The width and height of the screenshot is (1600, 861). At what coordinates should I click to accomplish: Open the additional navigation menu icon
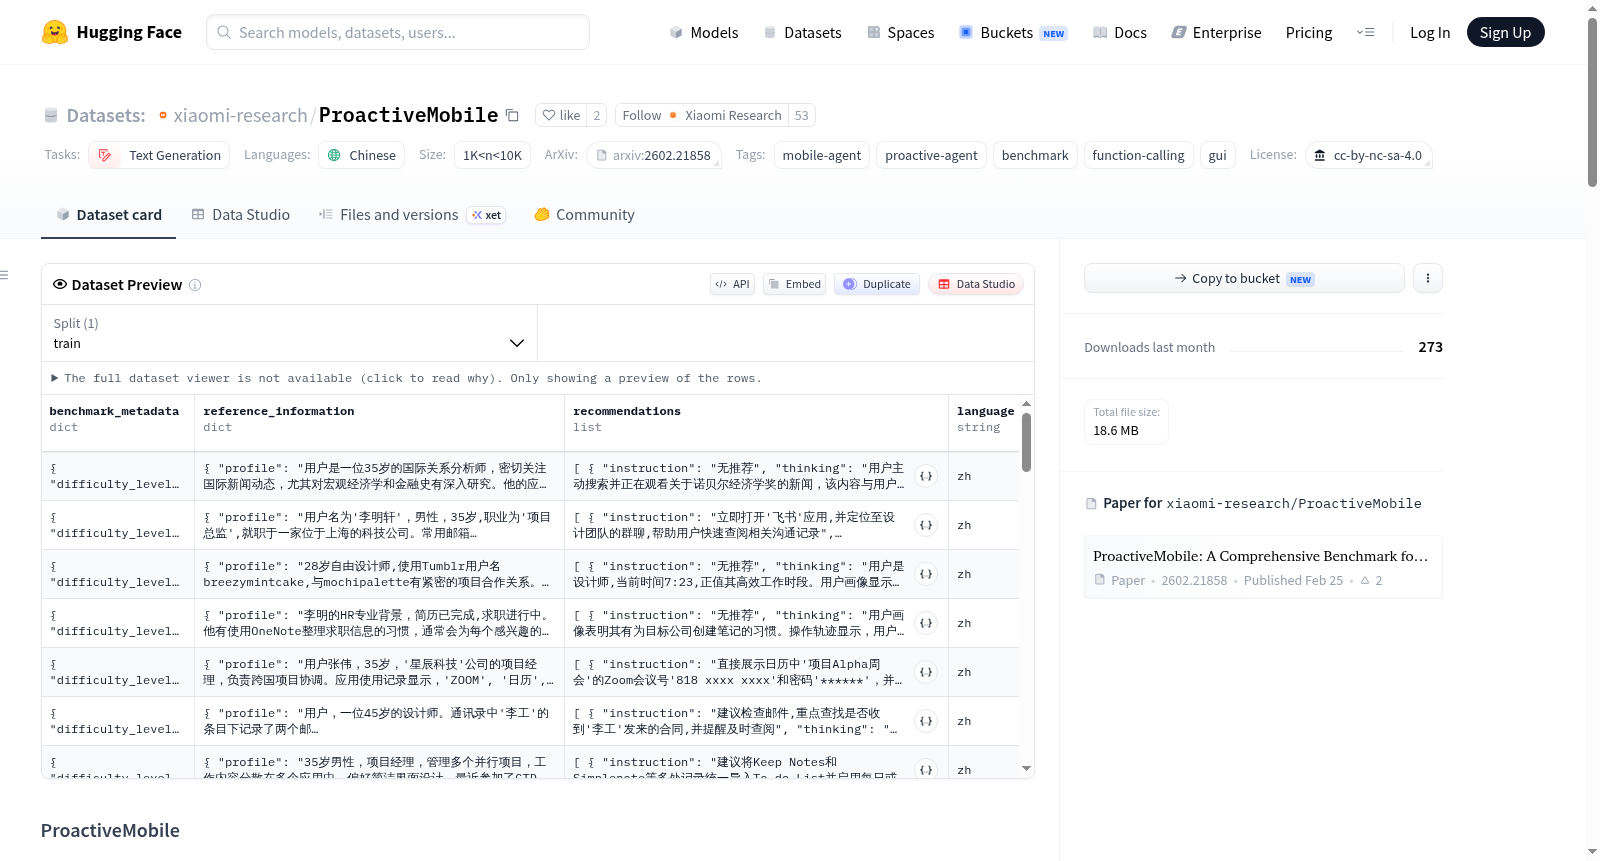[x=1365, y=32]
